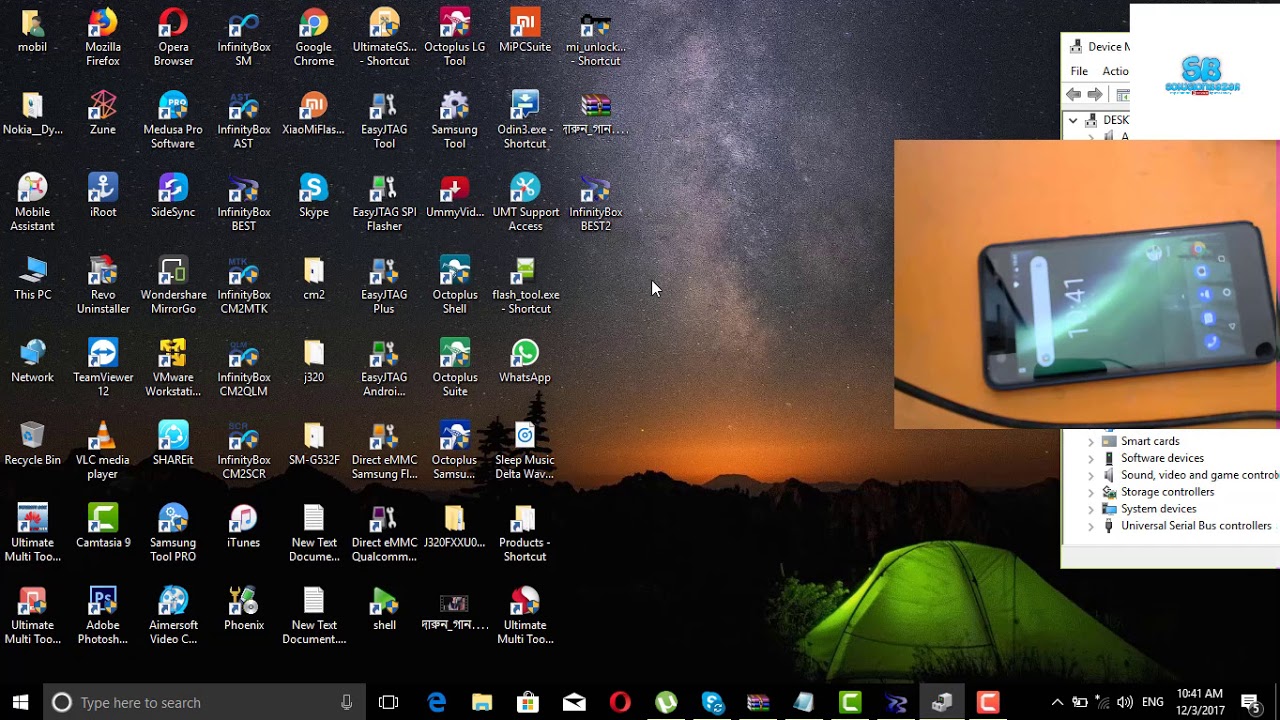1280x720 pixels.
Task: Click the Opera icon on the taskbar
Action: click(620, 702)
